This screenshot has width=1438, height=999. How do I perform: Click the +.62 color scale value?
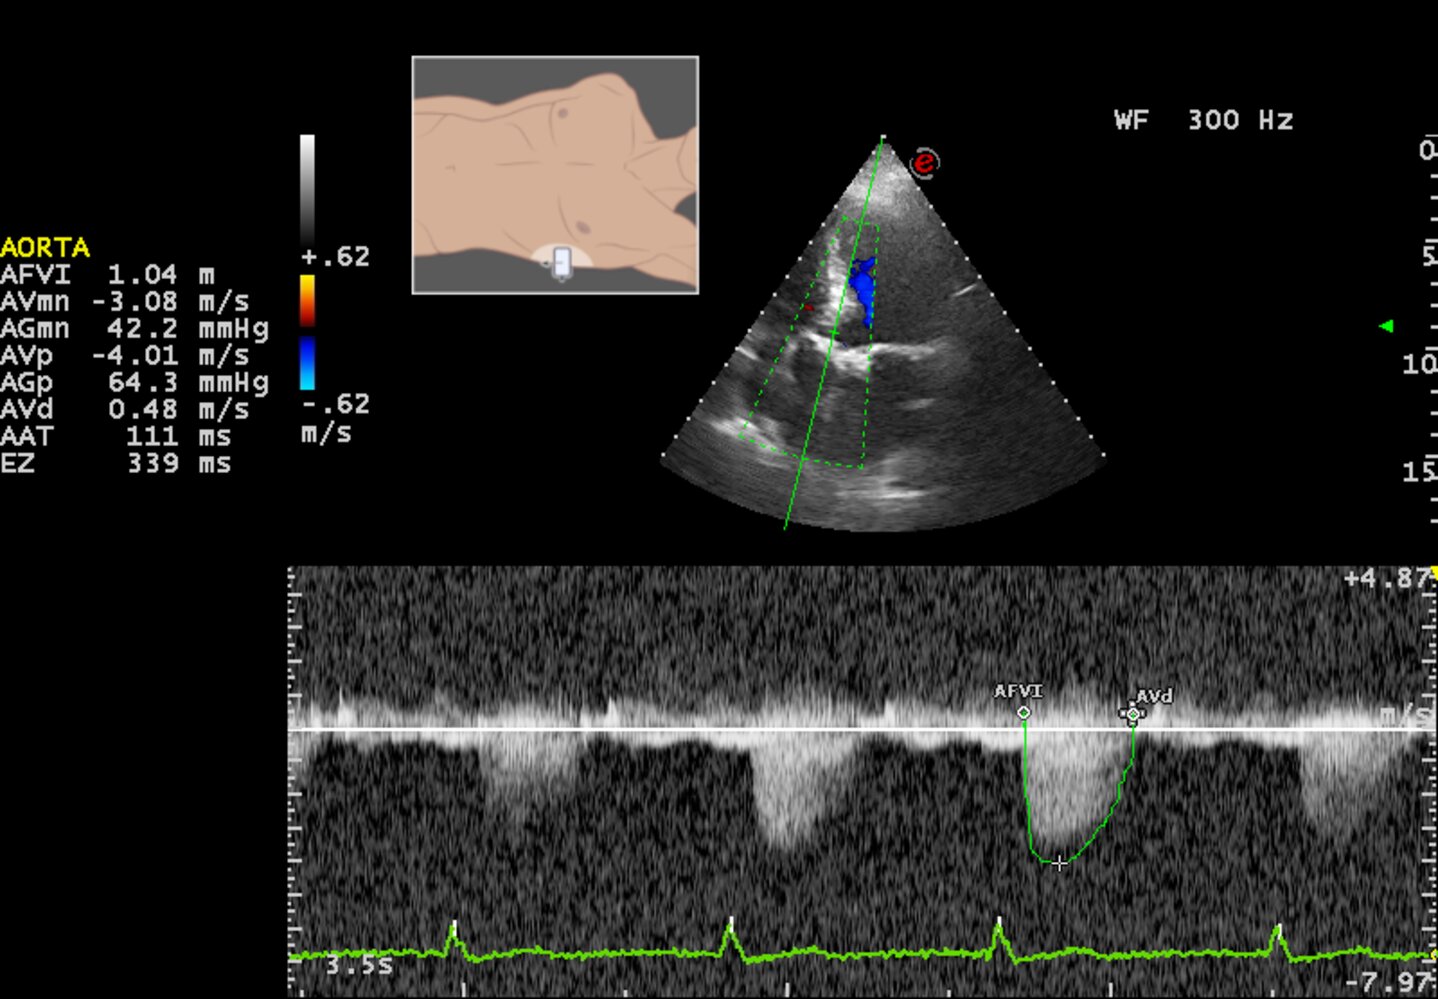coord(336,257)
